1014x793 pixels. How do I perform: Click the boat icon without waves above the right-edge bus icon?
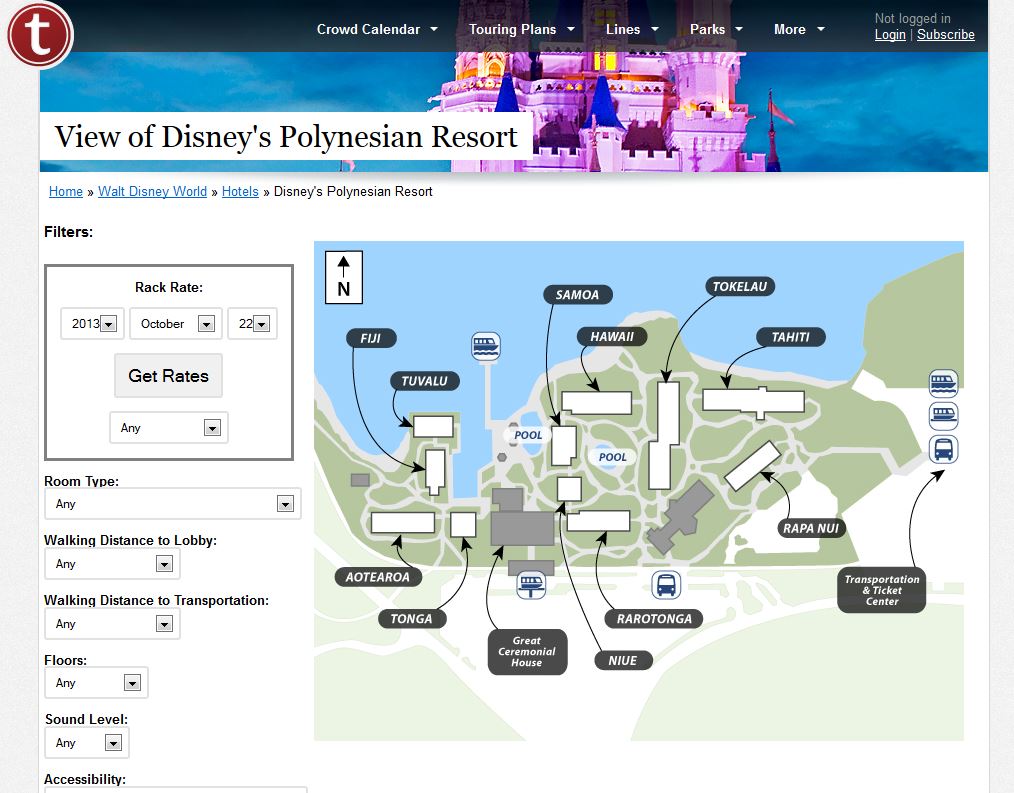pos(943,415)
